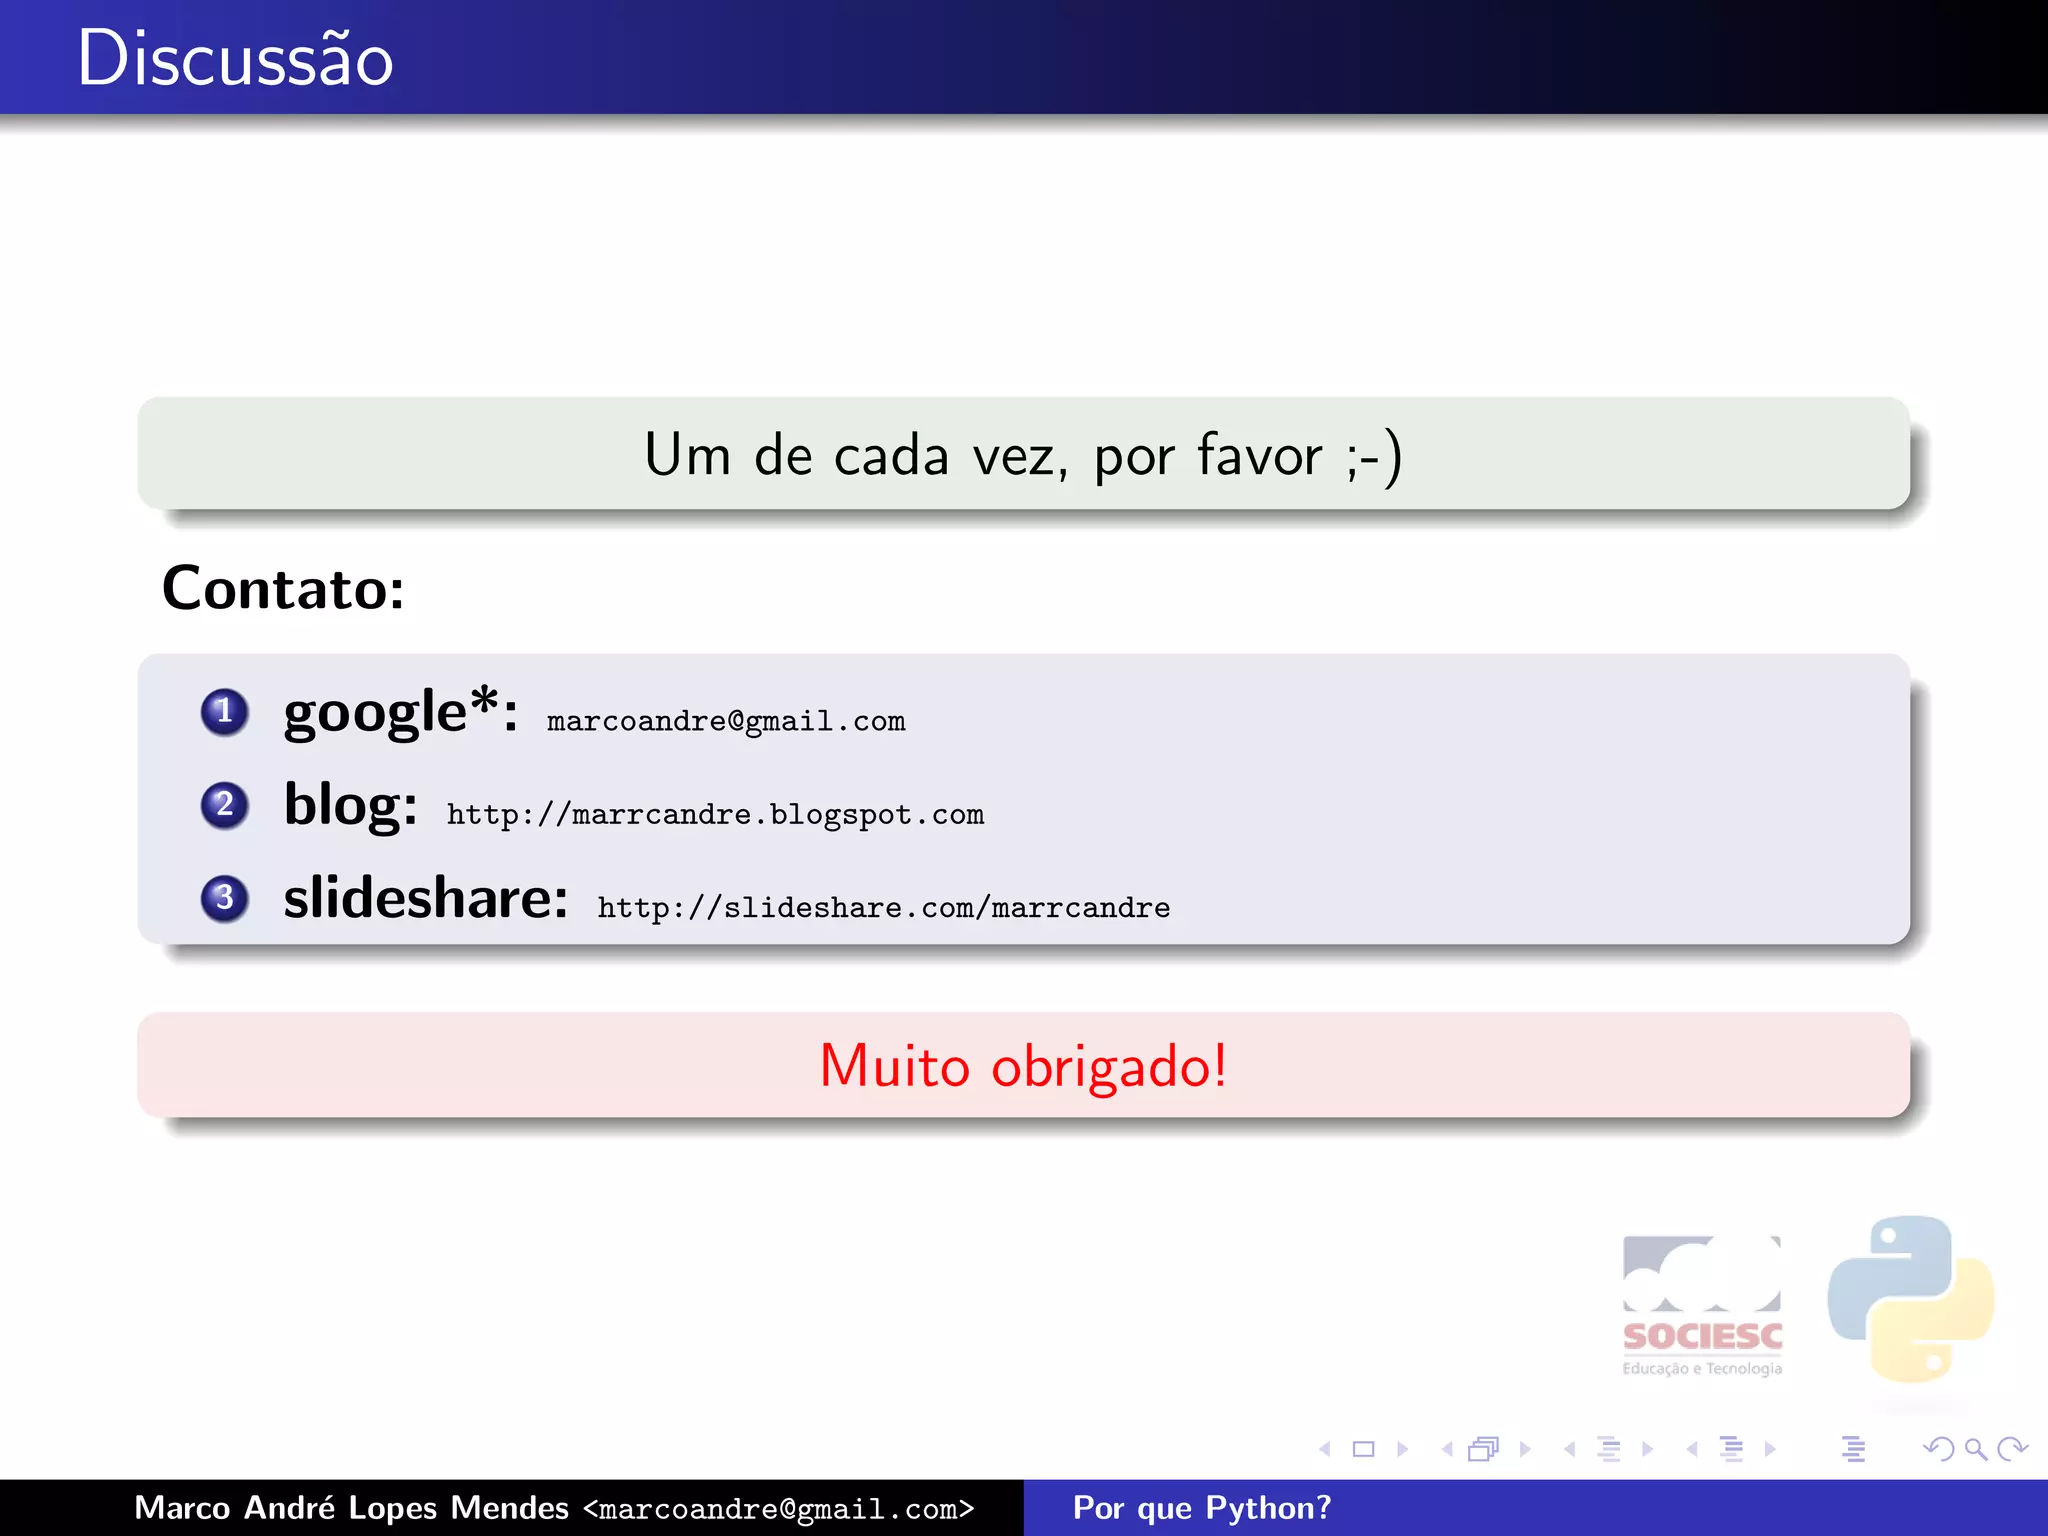
Task: Click author name Marco André Lopes Mendes
Action: pos(352,1508)
